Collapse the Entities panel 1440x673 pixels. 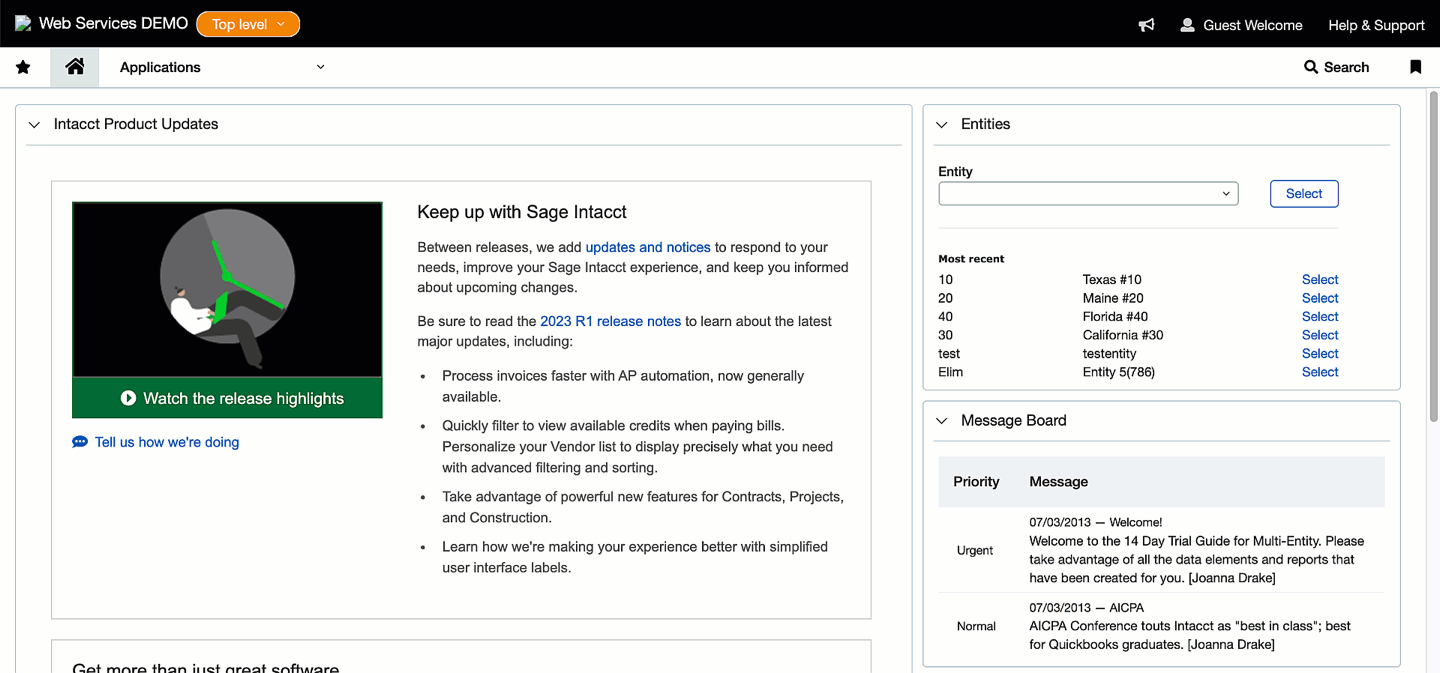tap(941, 125)
